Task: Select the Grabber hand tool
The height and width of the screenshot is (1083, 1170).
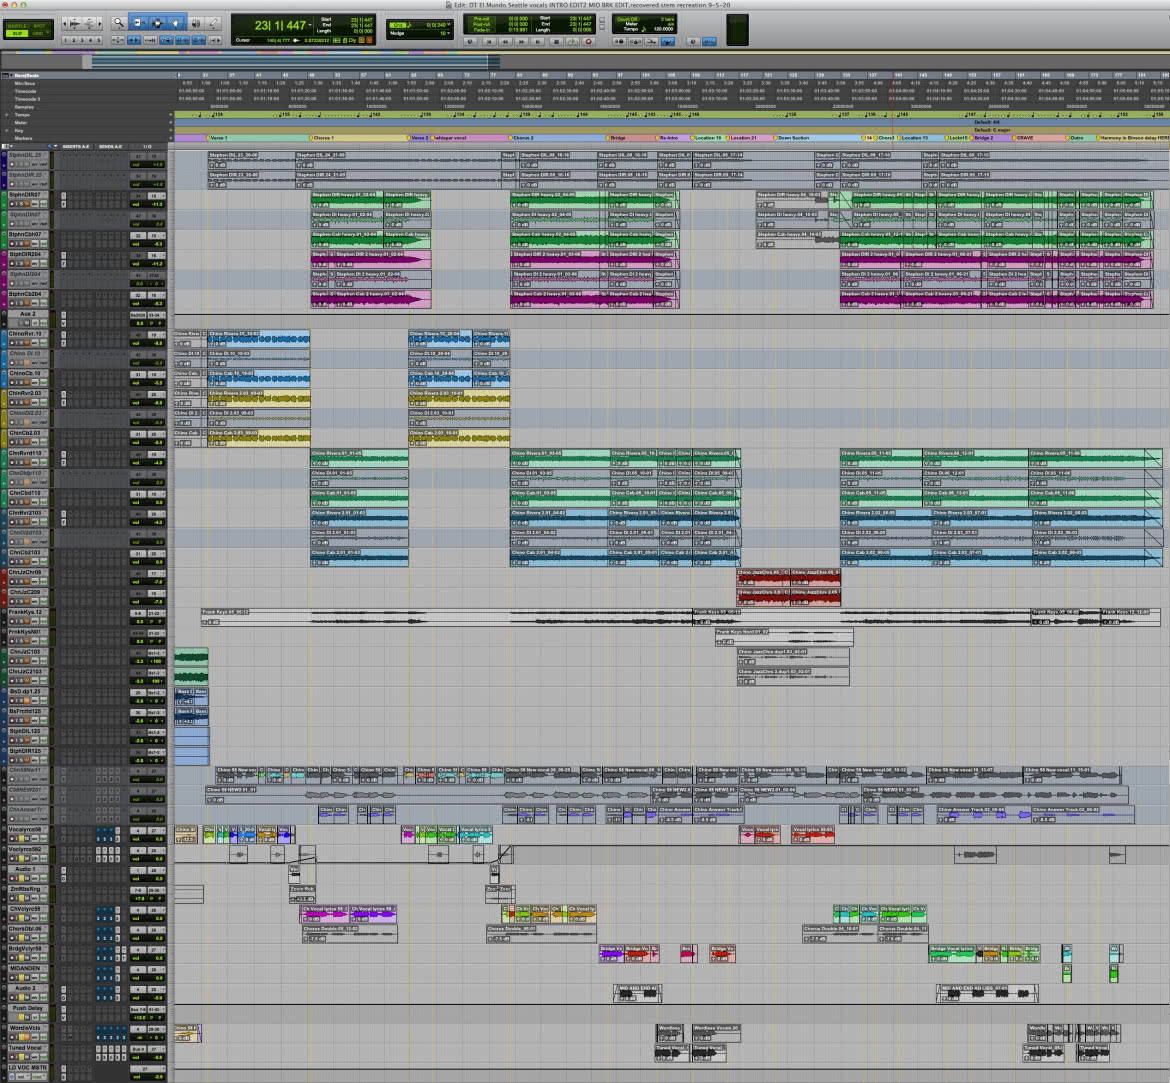Action: [175, 23]
